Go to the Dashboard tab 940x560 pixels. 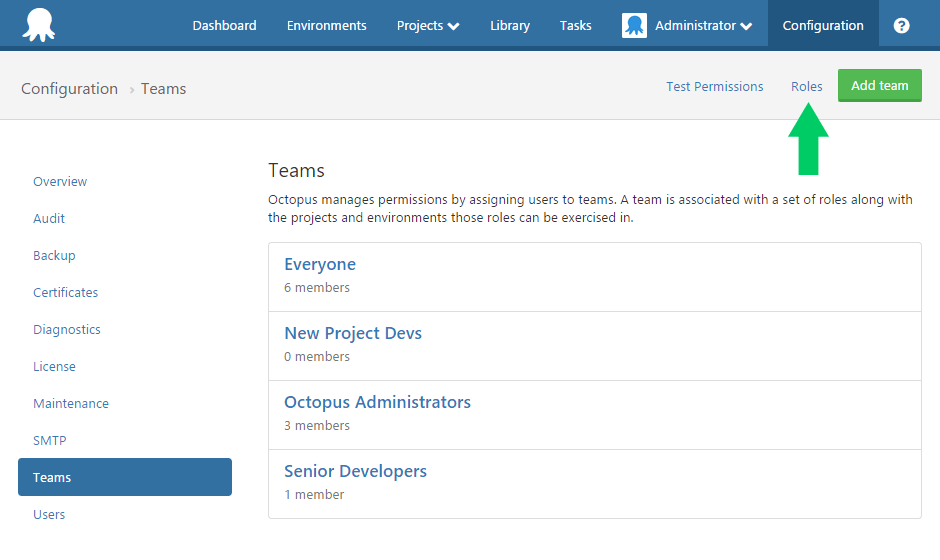coord(224,25)
